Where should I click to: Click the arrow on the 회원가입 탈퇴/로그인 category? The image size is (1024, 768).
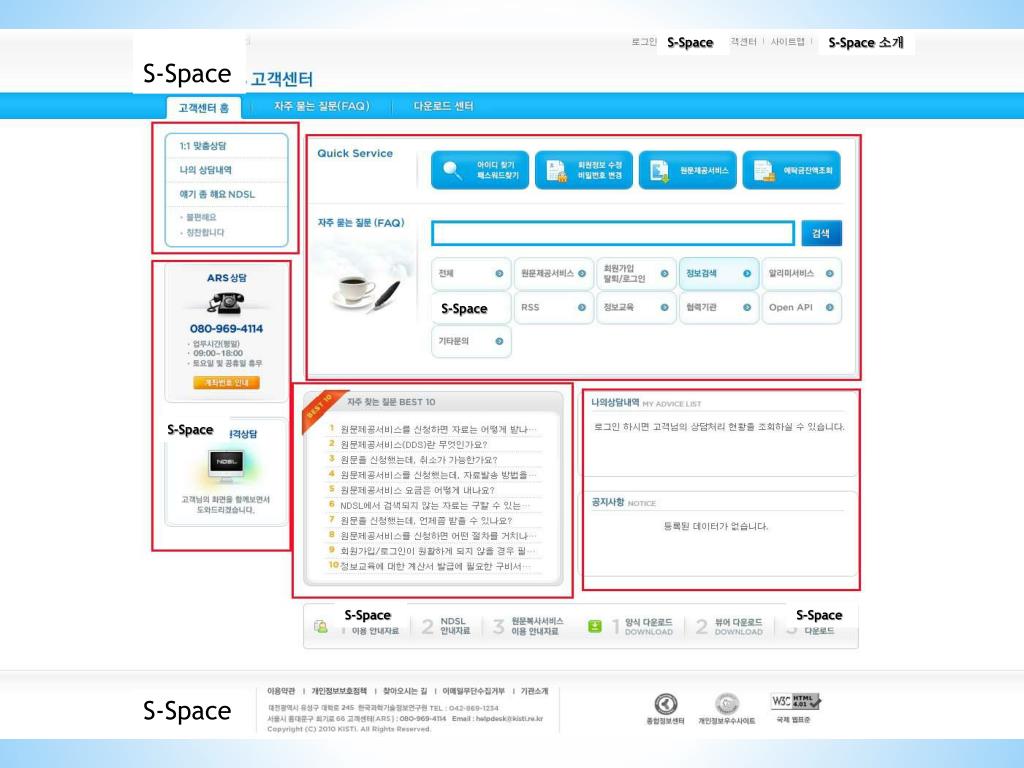coord(664,274)
